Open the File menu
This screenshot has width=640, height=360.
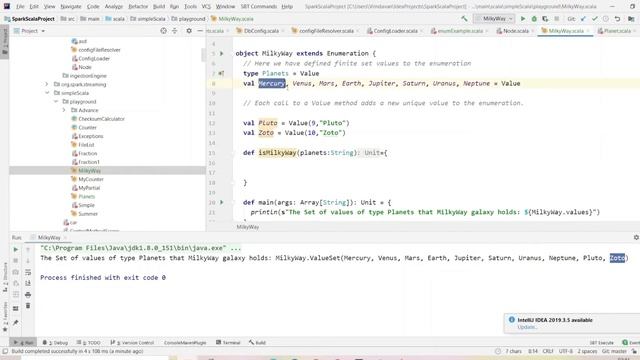tap(20, 7)
